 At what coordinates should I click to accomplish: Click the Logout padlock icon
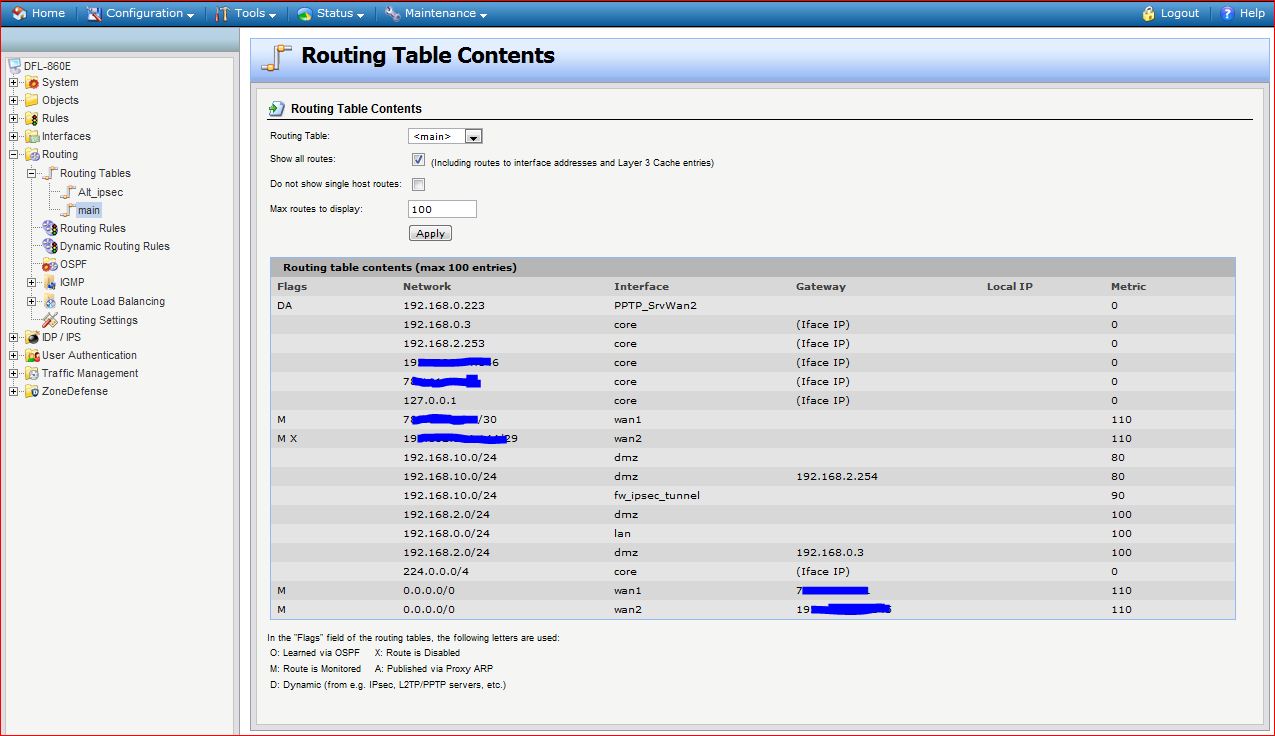coord(1149,13)
